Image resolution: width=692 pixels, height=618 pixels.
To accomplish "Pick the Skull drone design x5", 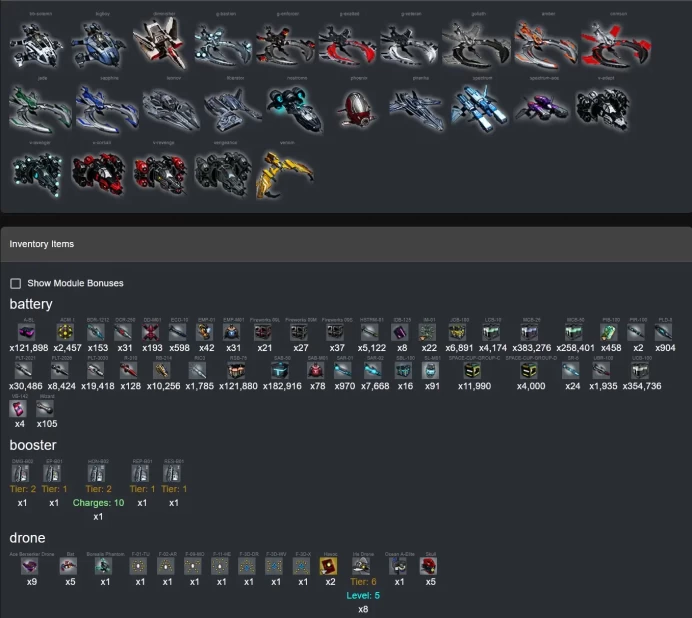I will coord(429,566).
